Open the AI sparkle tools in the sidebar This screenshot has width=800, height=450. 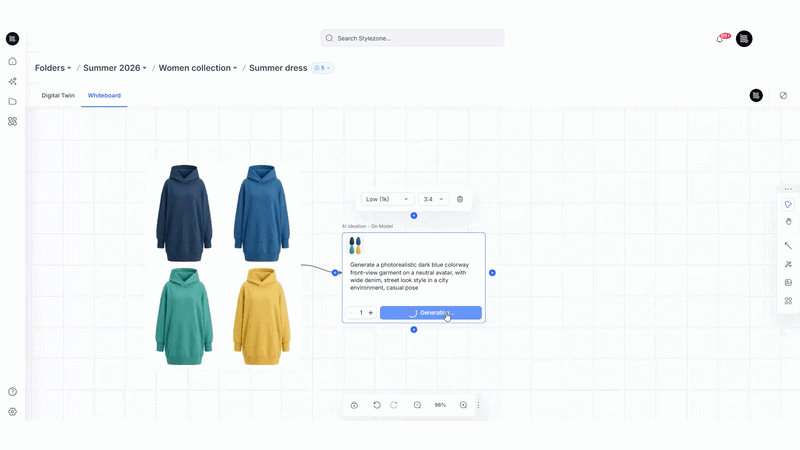tap(13, 81)
